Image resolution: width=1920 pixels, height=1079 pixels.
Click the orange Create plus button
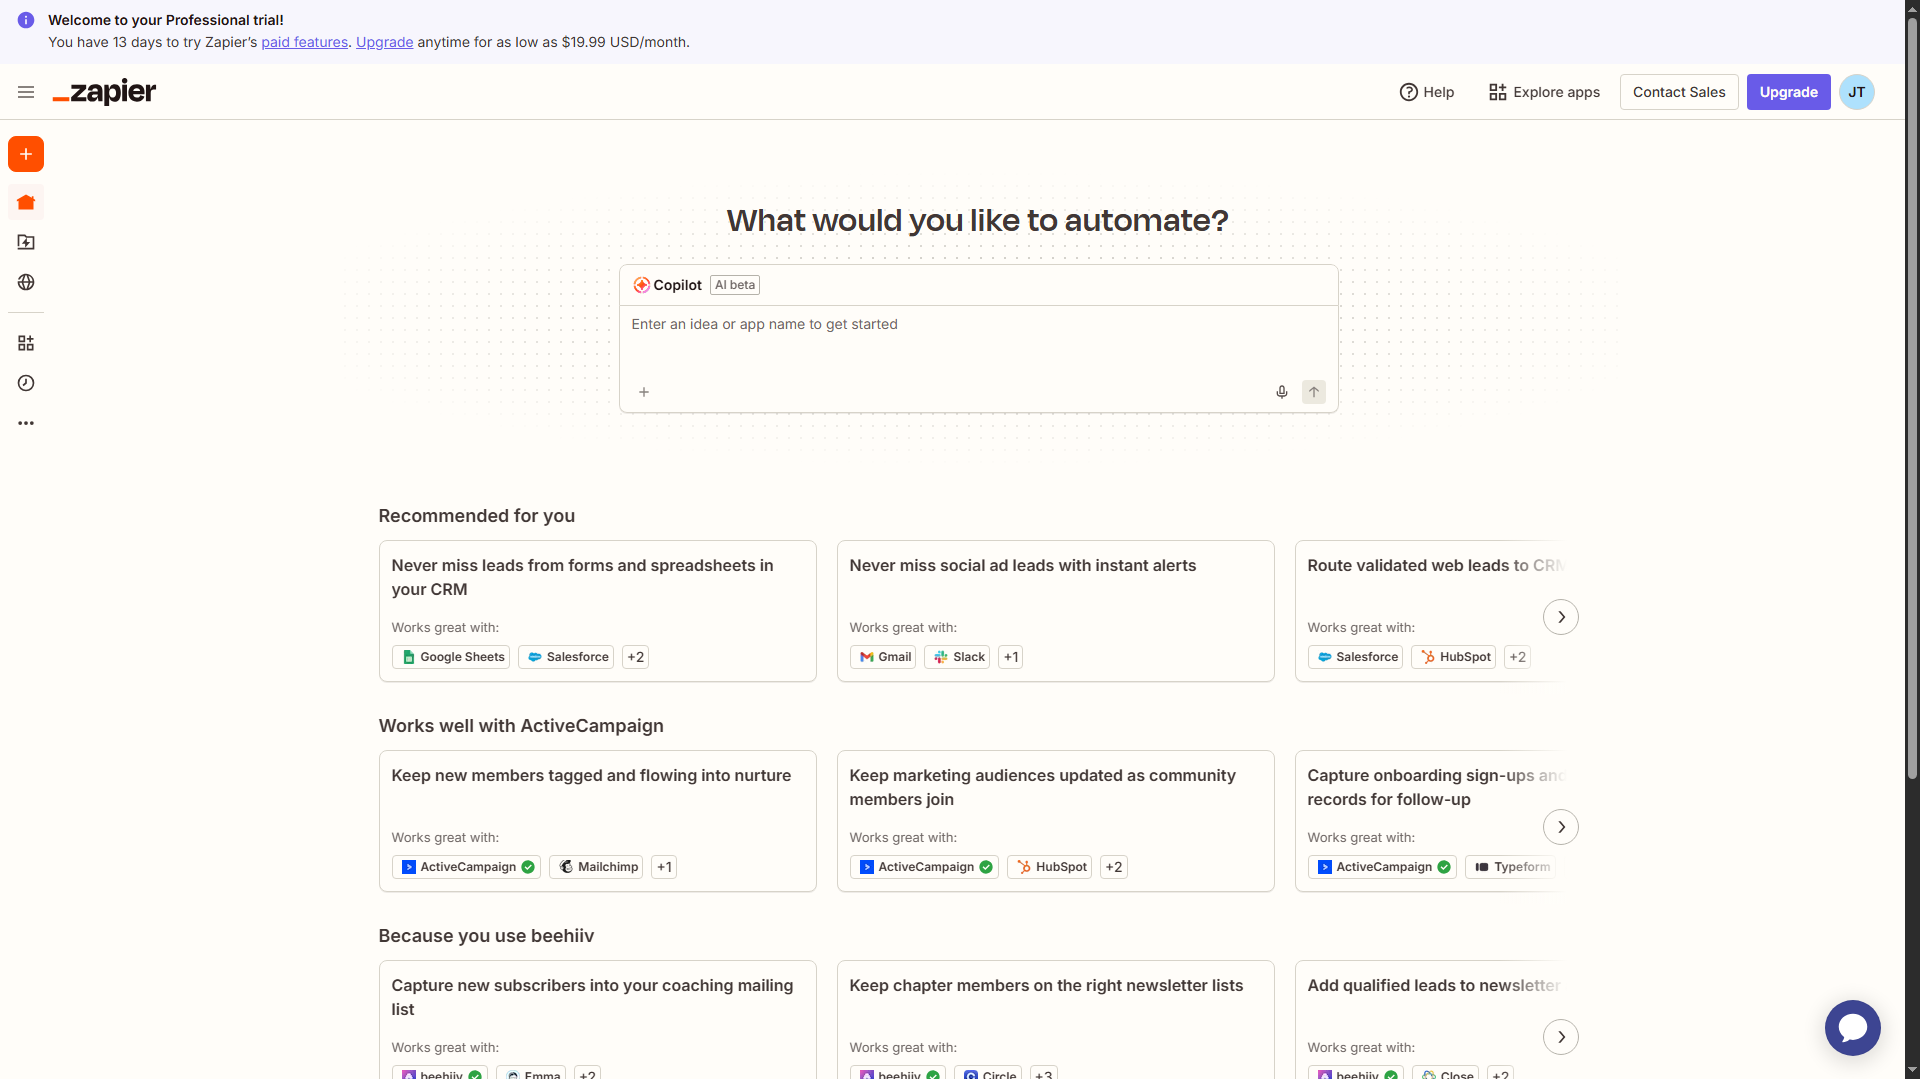(26, 154)
